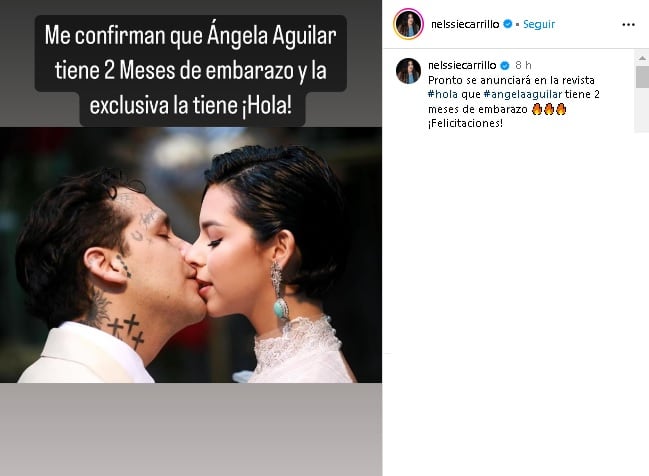Screen dimensions: 649x476
Task: Open the More options three-dot menu
Action: pos(628,25)
